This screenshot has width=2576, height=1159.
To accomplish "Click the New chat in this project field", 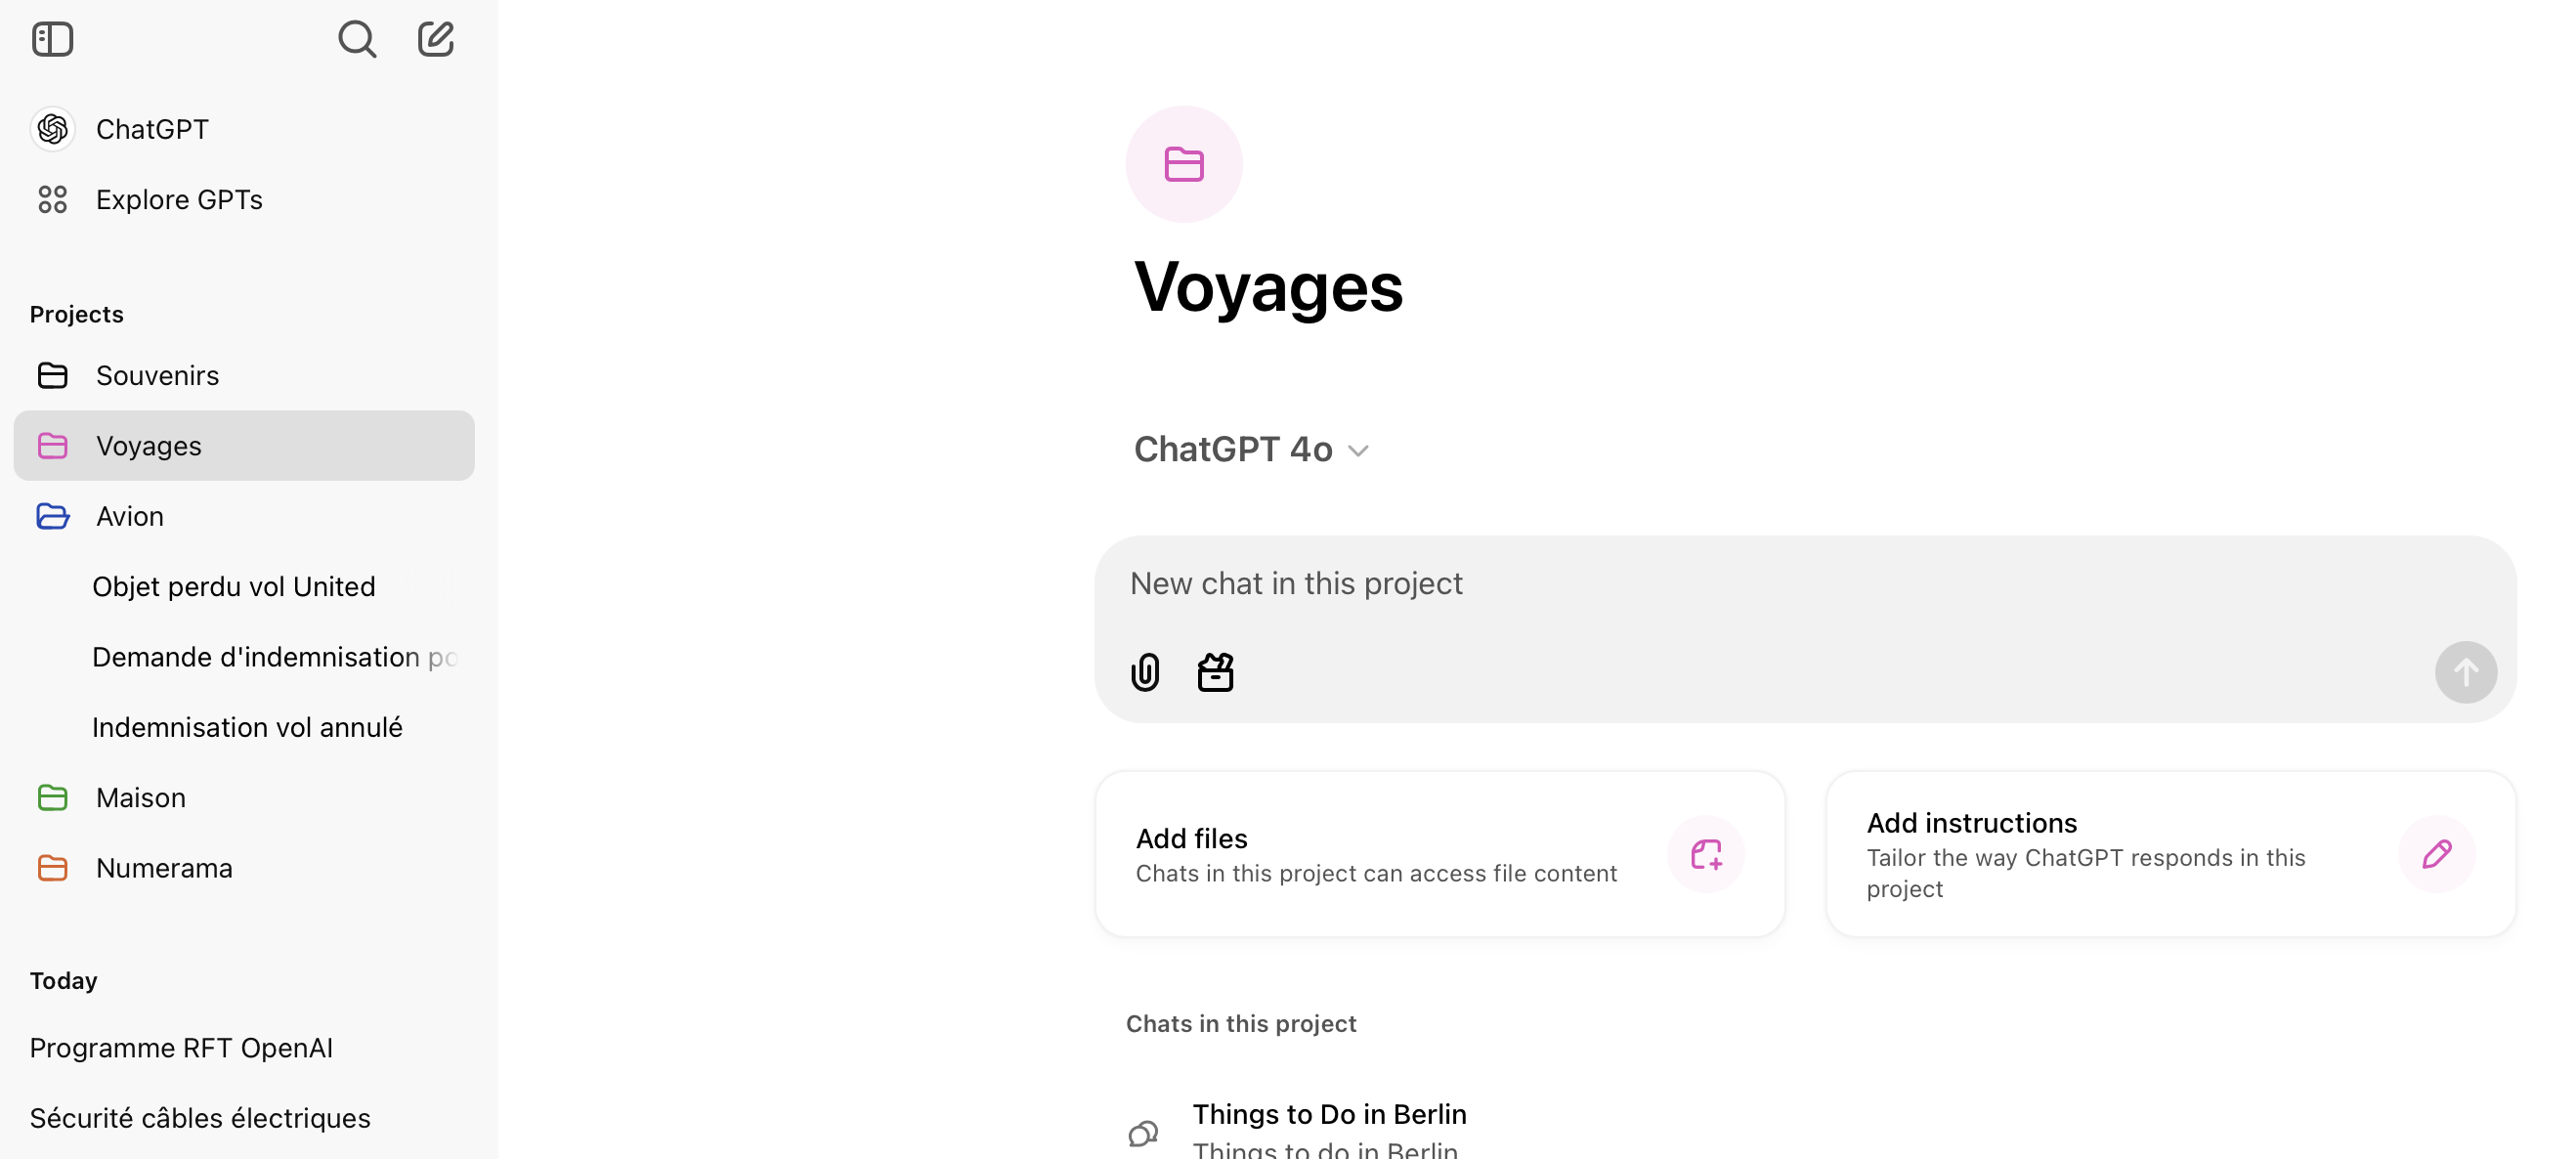I will pos(1805,584).
